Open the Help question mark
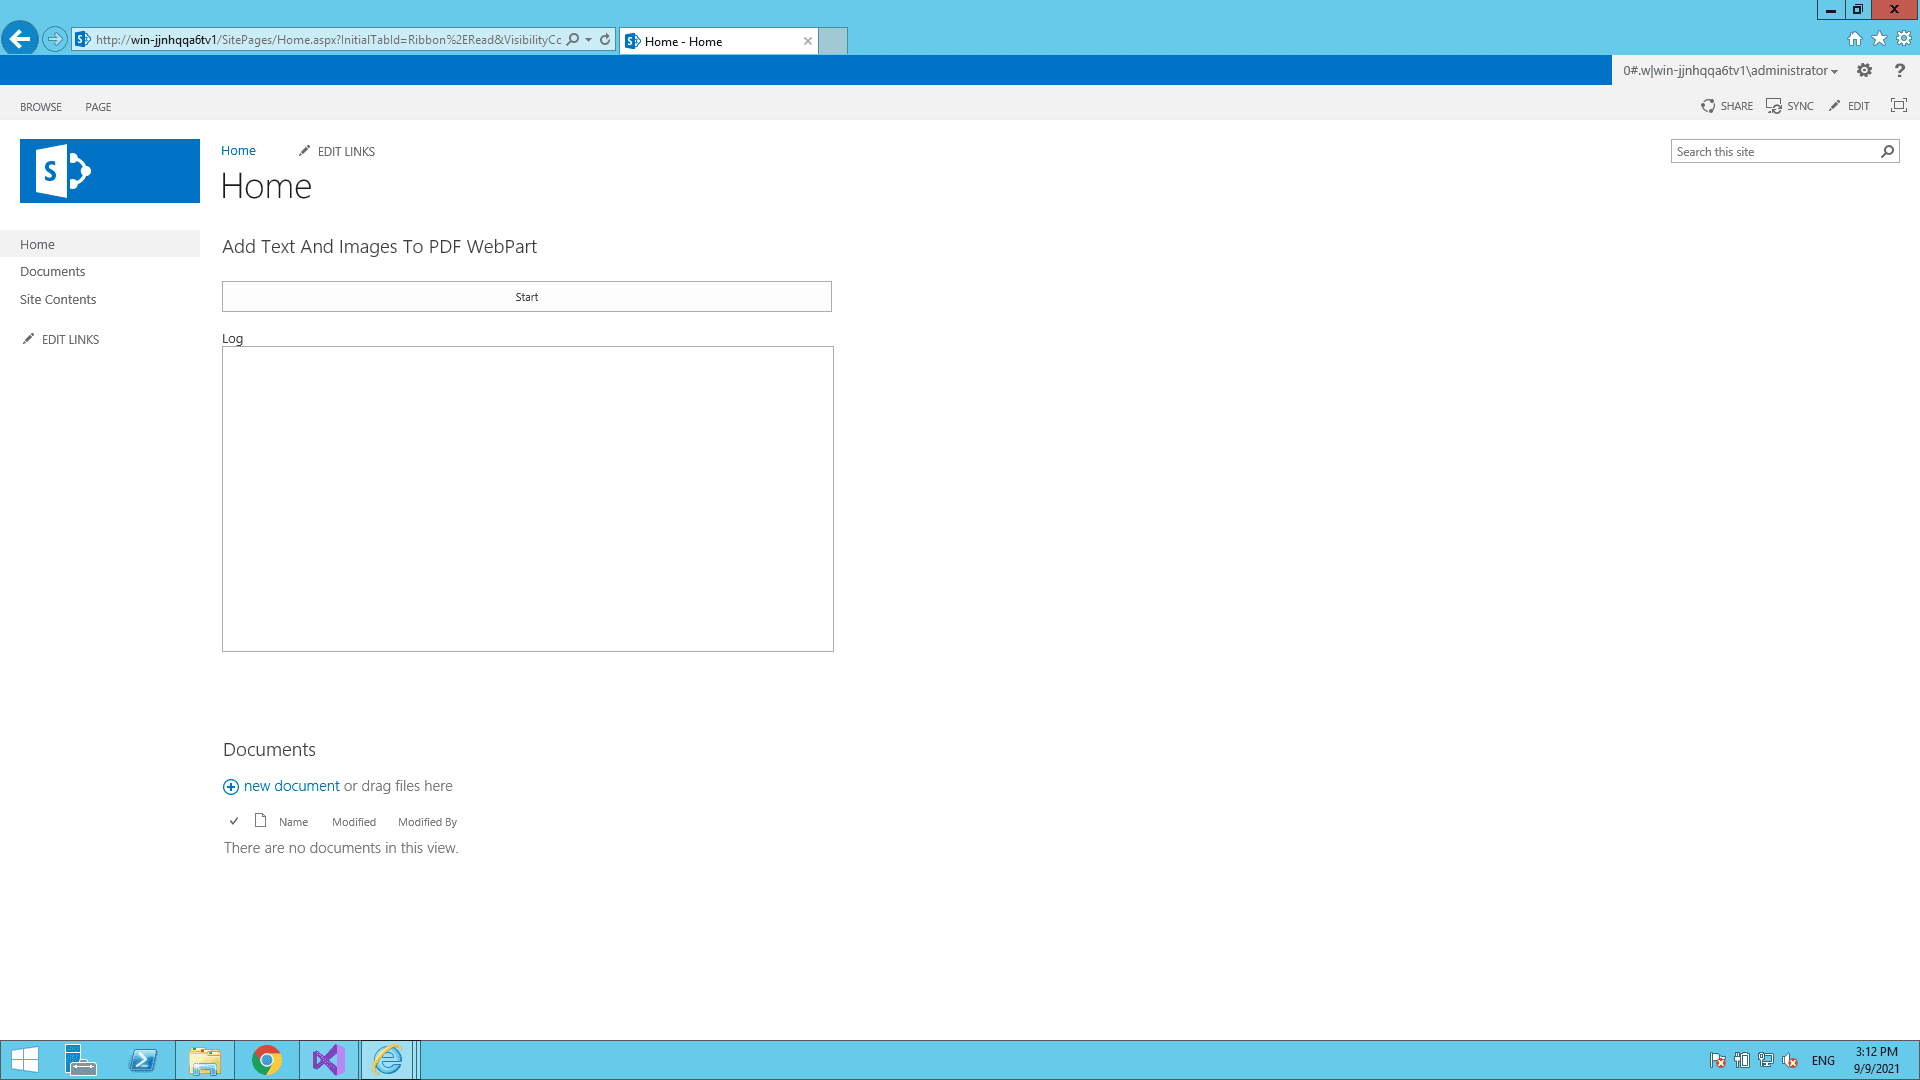This screenshot has height=1080, width=1920. pos(1899,71)
